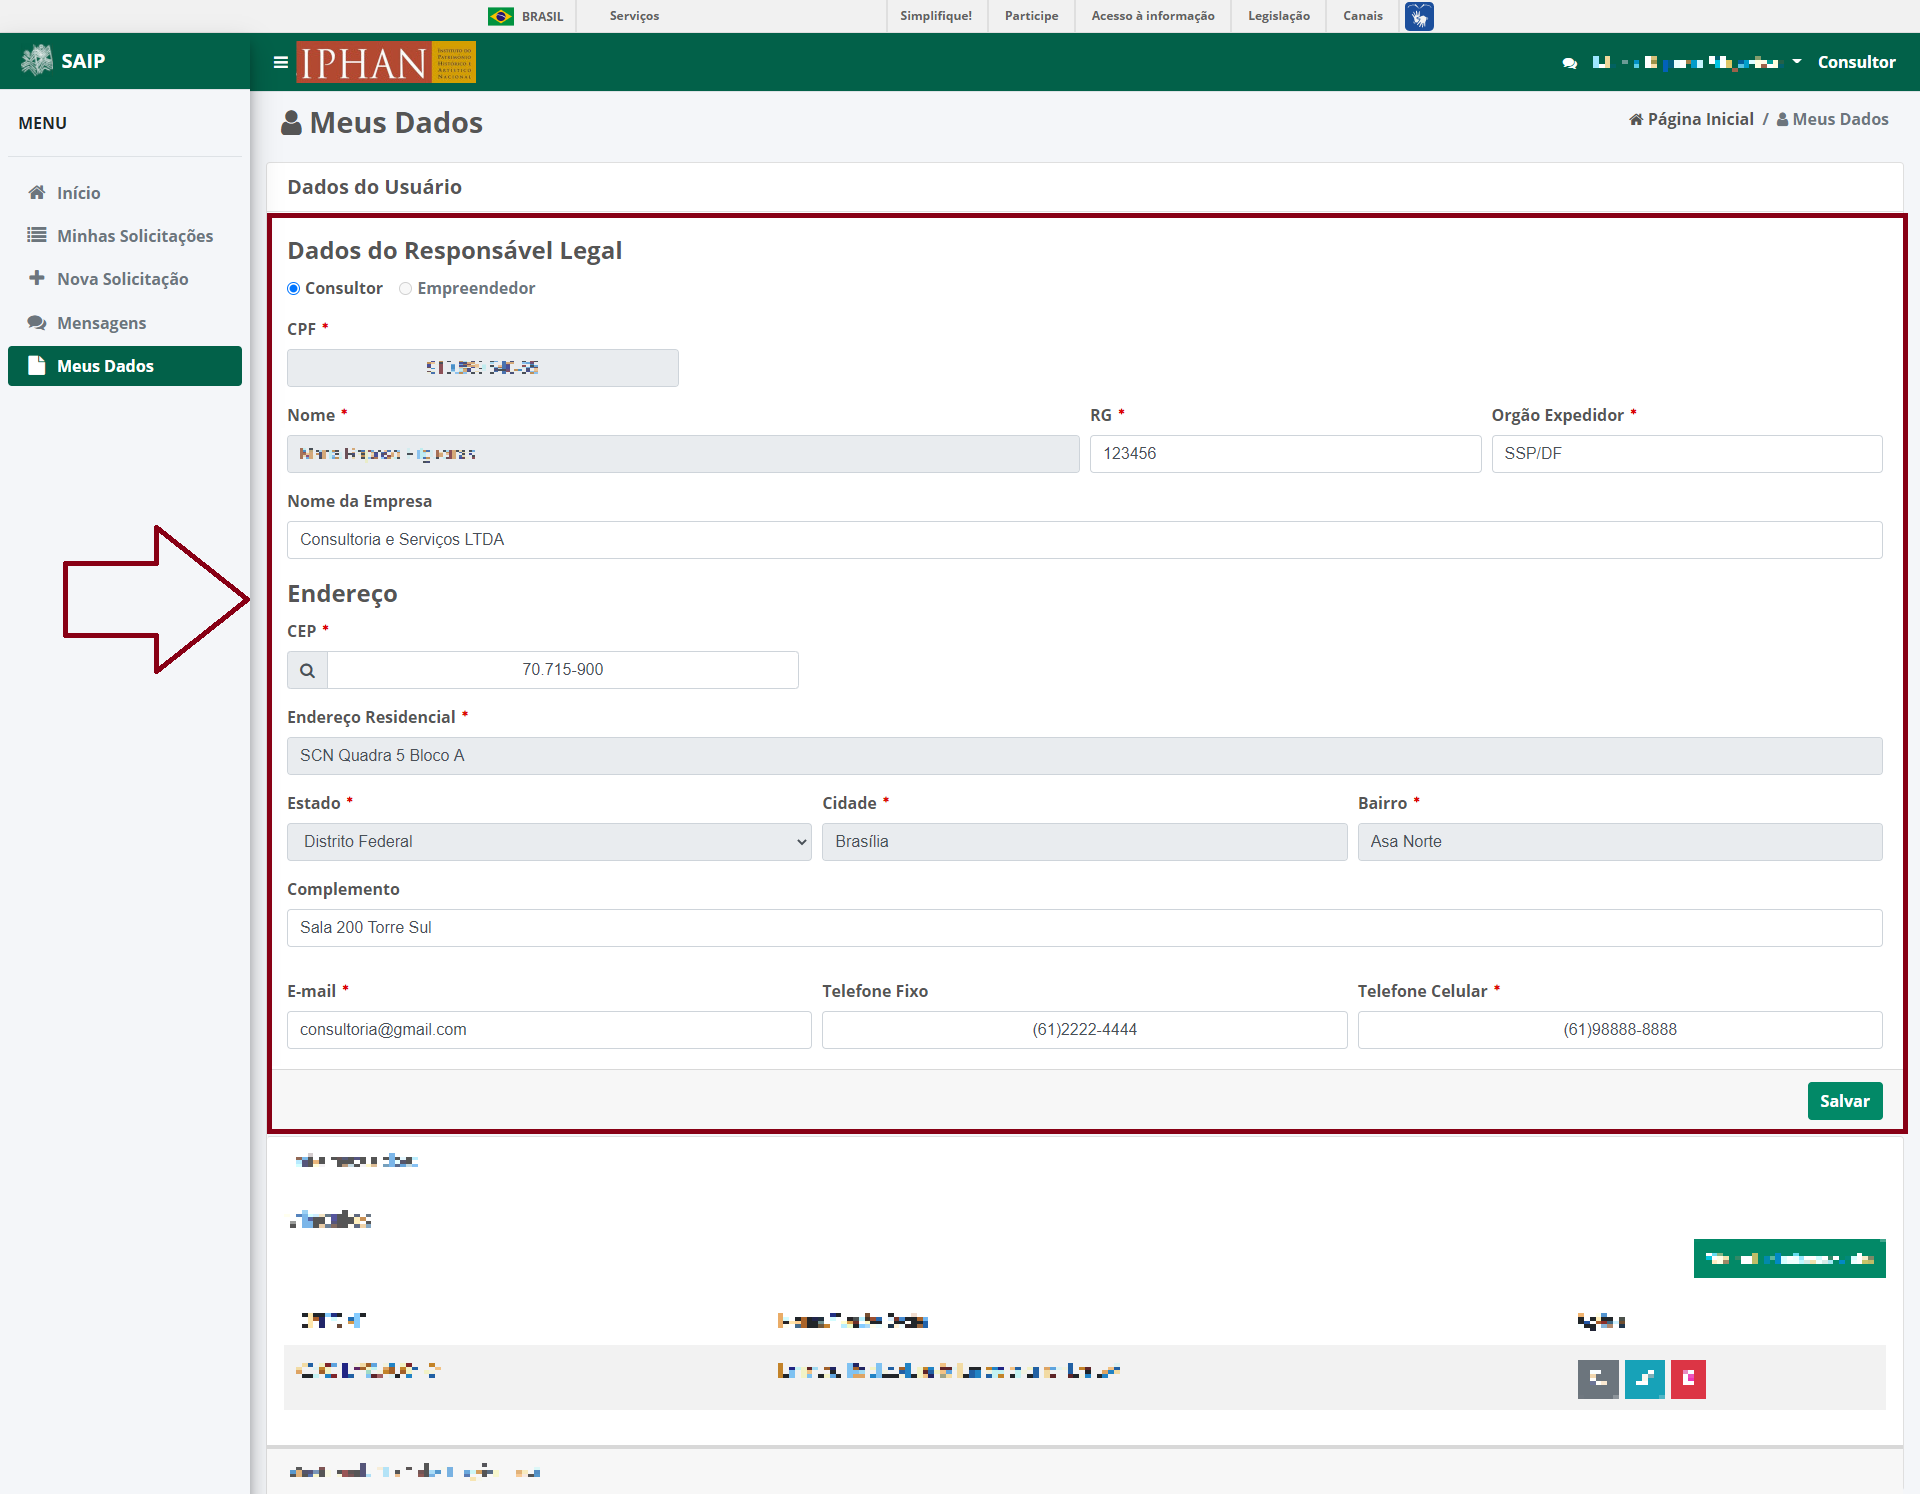The image size is (1920, 1494).
Task: Open Acesso à informação link
Action: (x=1153, y=16)
